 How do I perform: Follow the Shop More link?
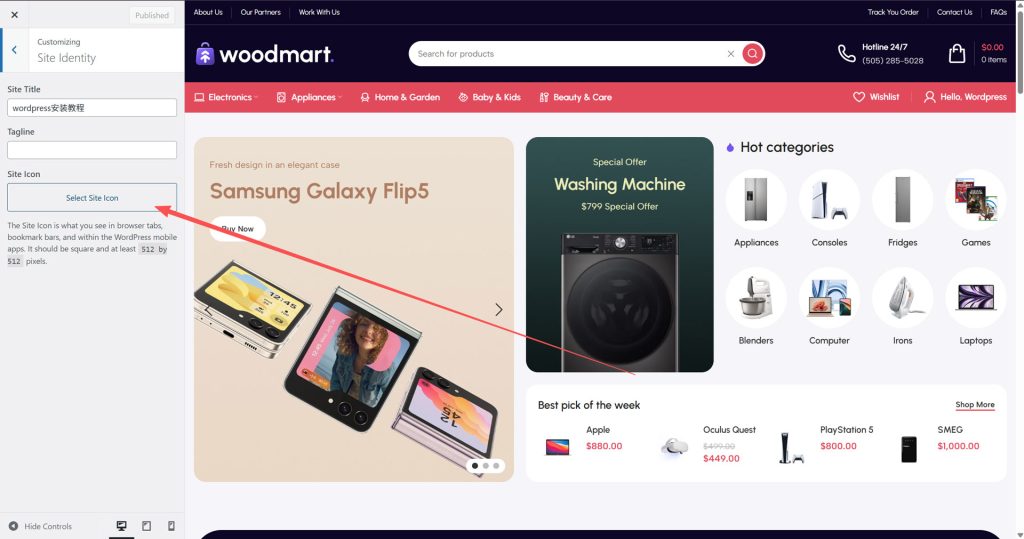click(974, 404)
